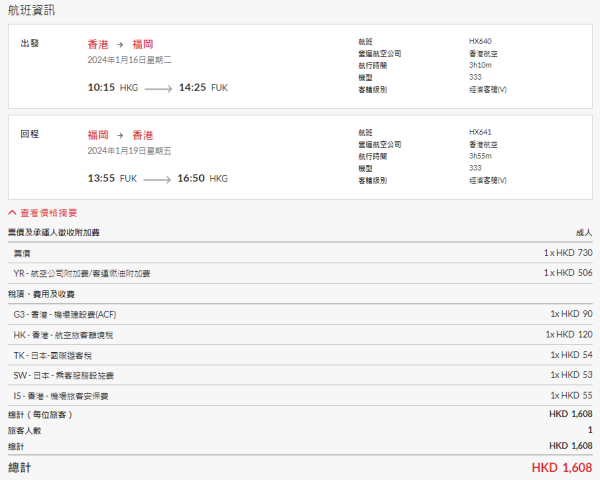Click flight number HX640

(481, 41)
